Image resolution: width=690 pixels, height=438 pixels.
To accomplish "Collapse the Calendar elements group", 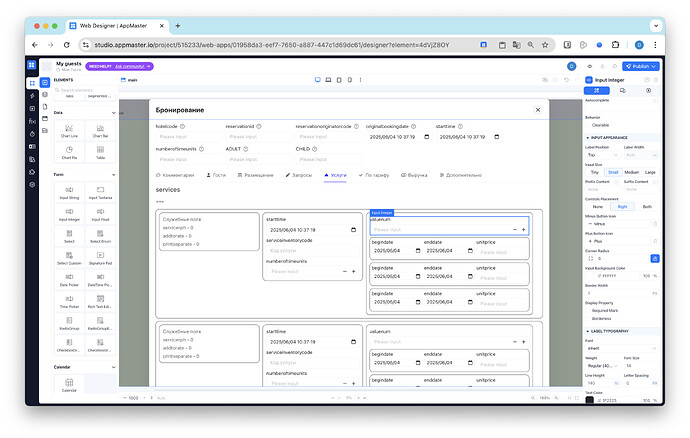I will click(x=114, y=367).
